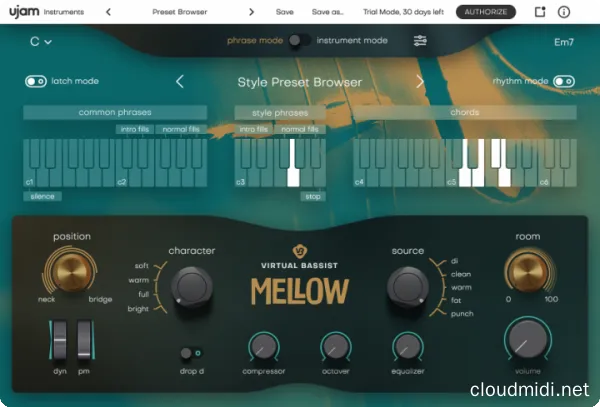Click the silence button

click(41, 197)
